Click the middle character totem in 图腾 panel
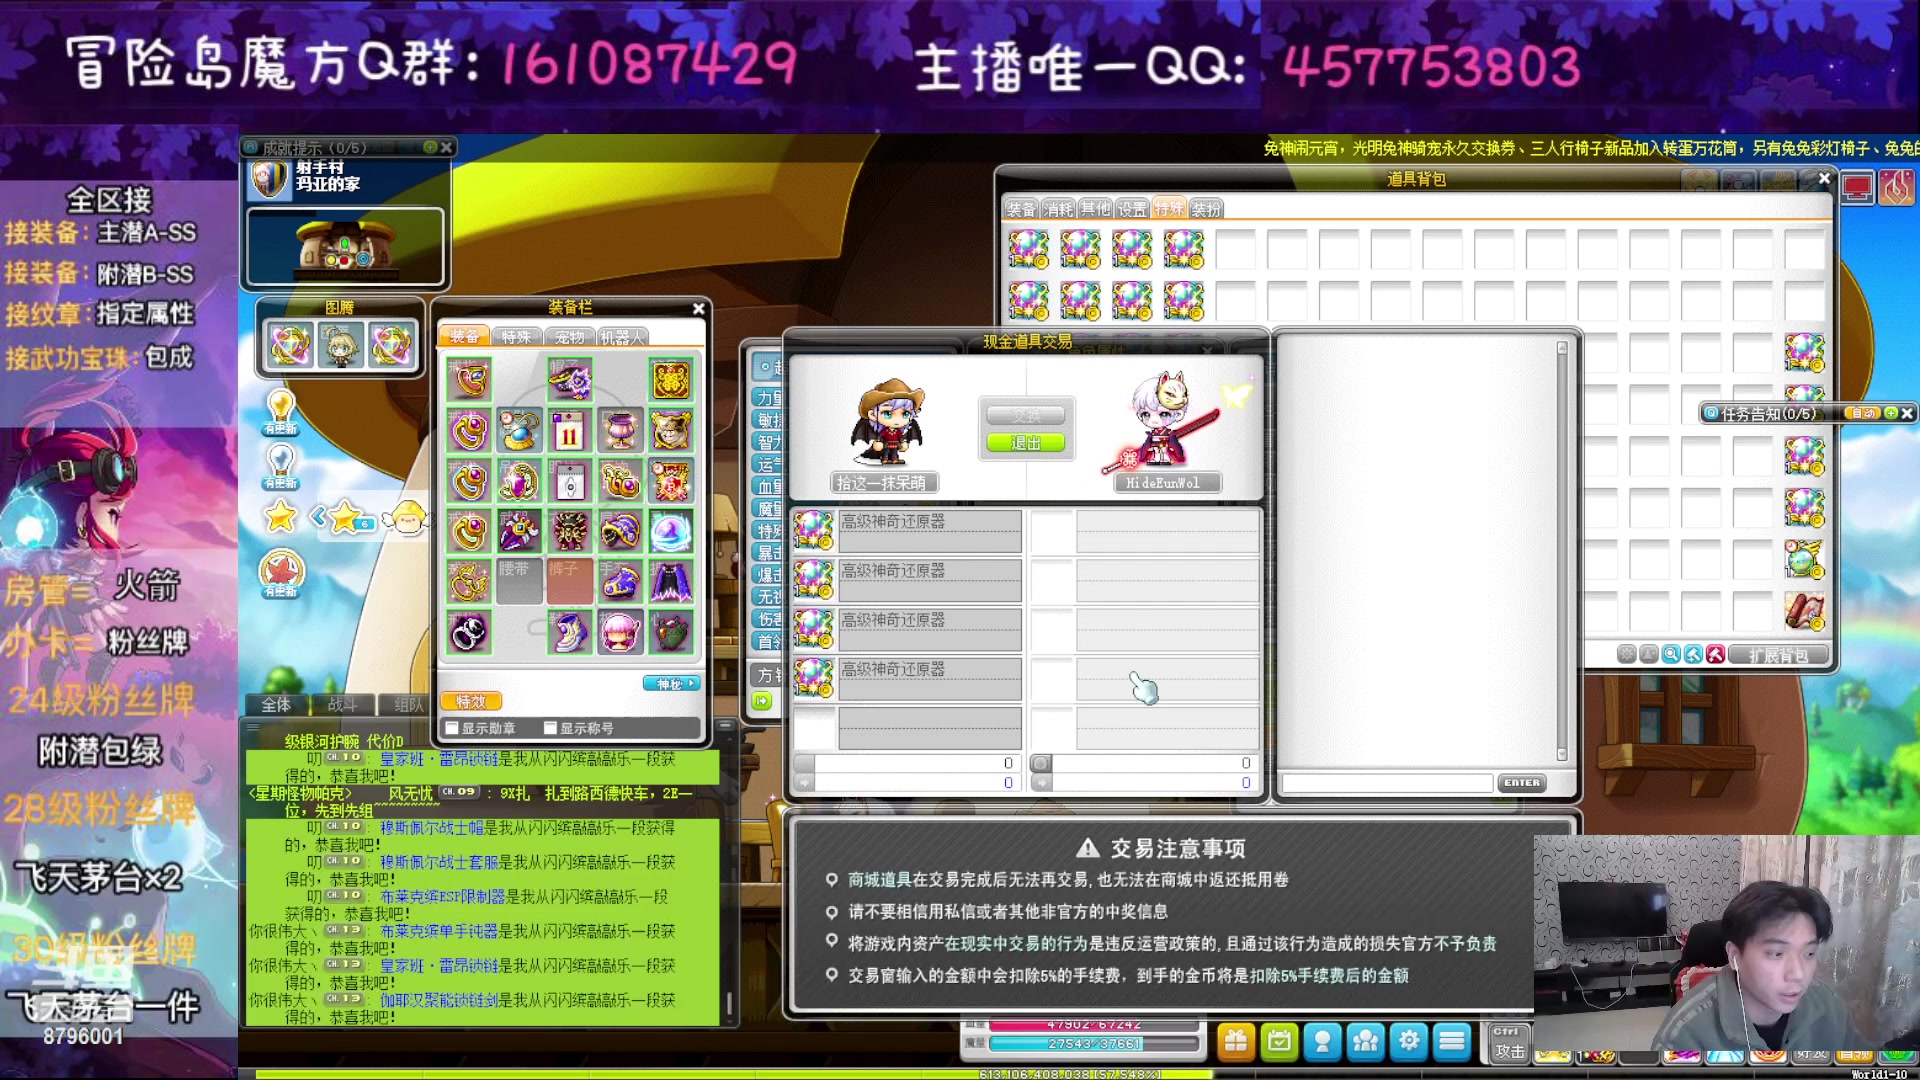1920x1080 pixels. 340,346
